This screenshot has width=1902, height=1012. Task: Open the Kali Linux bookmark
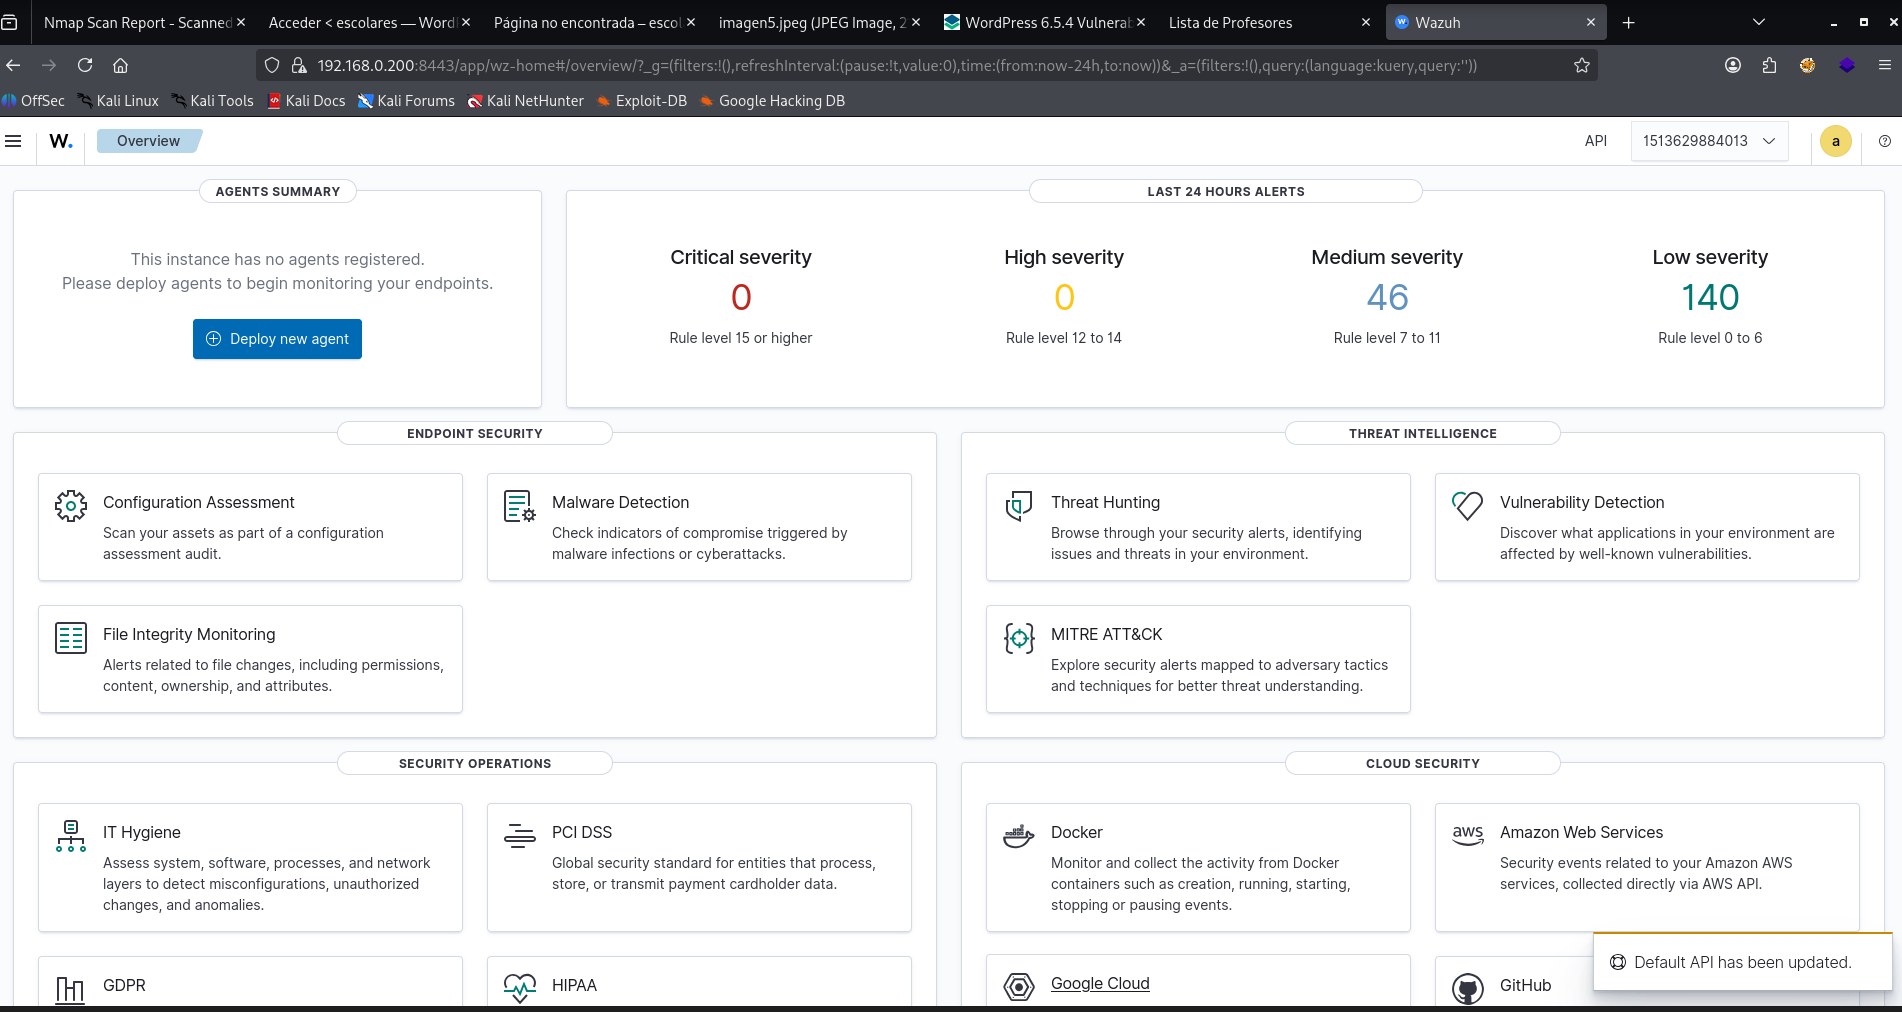pyautogui.click(x=118, y=100)
